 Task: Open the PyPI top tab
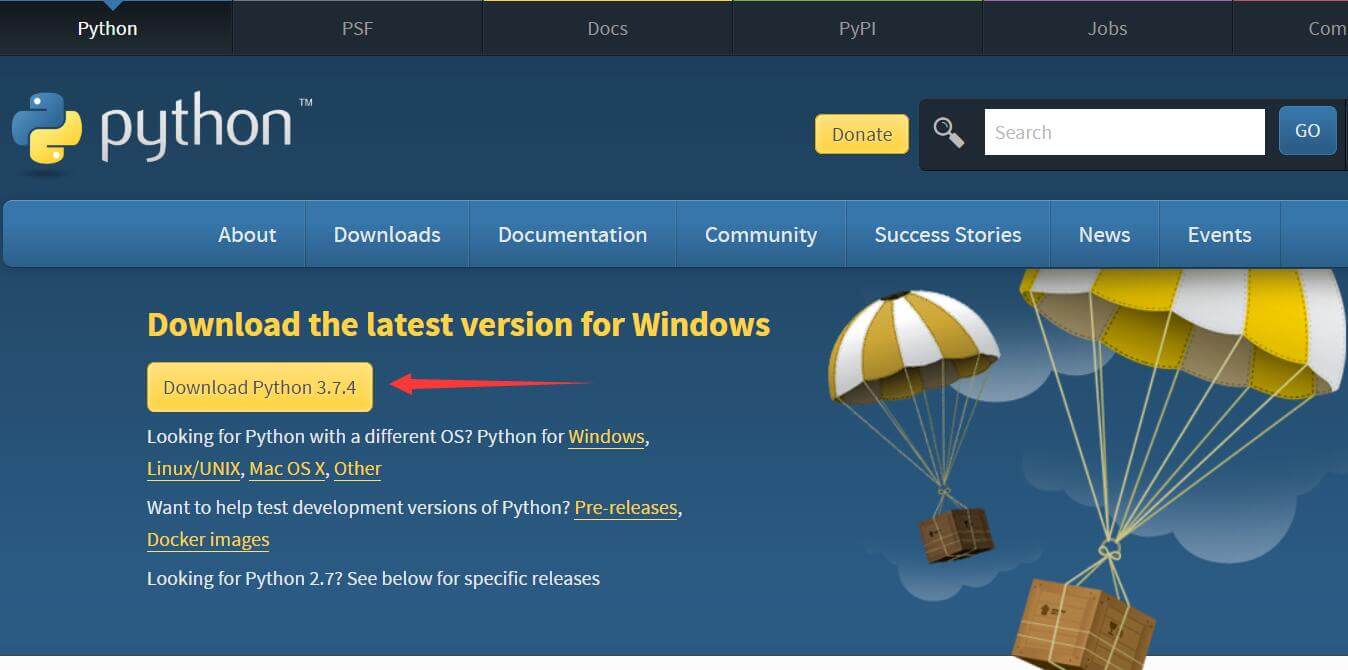pyautogui.click(x=857, y=28)
